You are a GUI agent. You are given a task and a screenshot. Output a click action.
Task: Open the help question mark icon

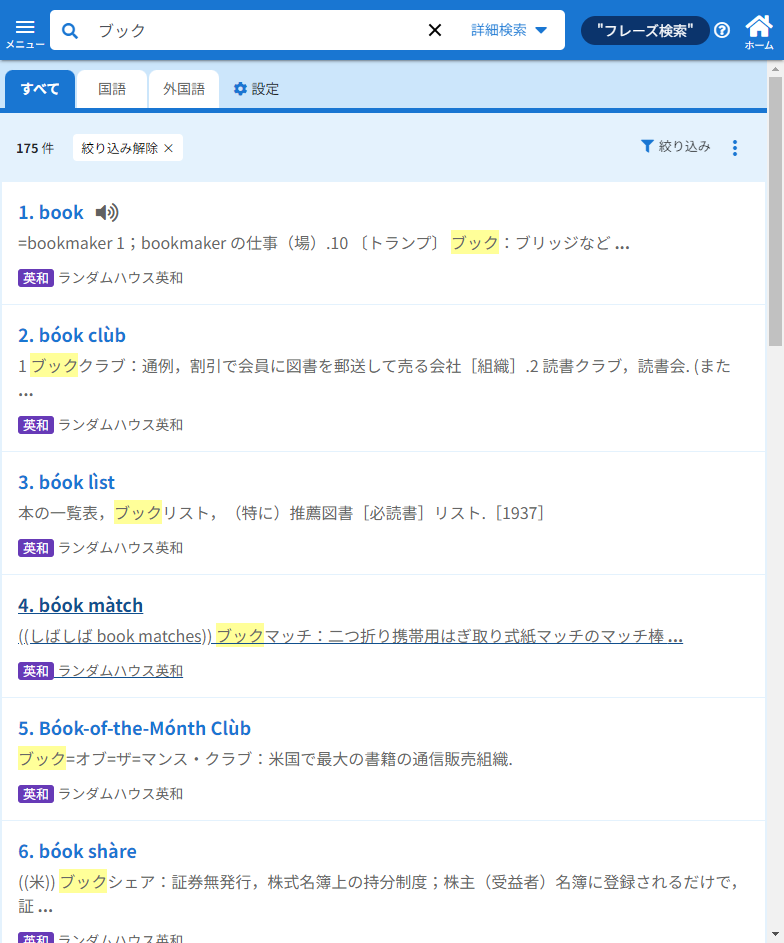click(722, 31)
